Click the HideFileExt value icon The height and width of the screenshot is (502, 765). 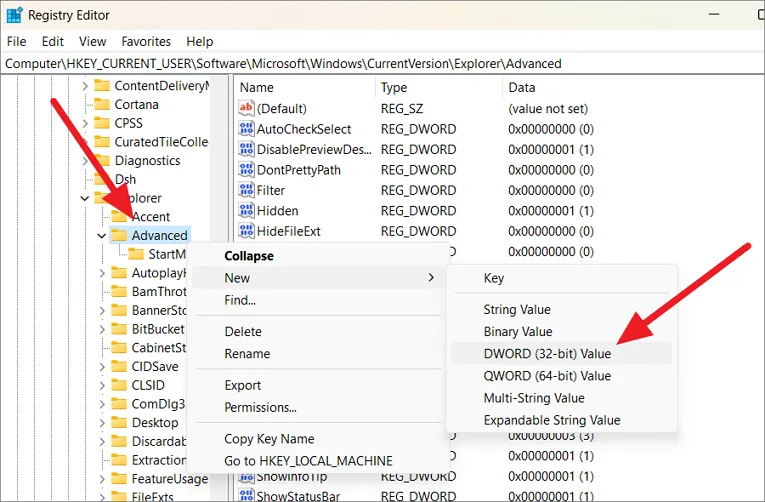247,231
